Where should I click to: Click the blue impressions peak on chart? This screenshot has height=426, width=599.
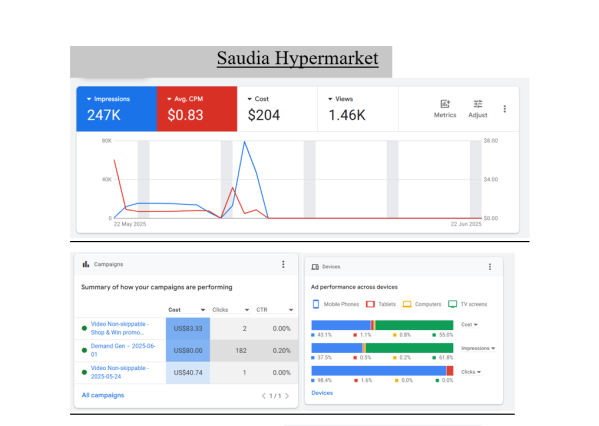point(244,142)
